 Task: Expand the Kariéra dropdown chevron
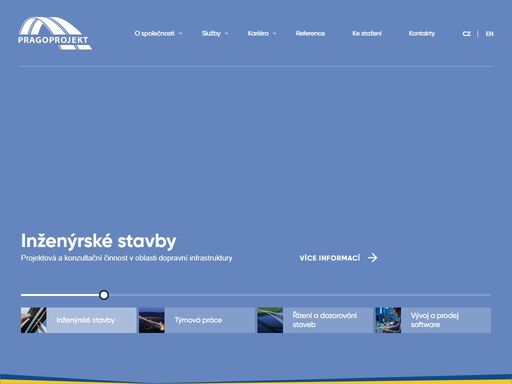[x=274, y=34]
